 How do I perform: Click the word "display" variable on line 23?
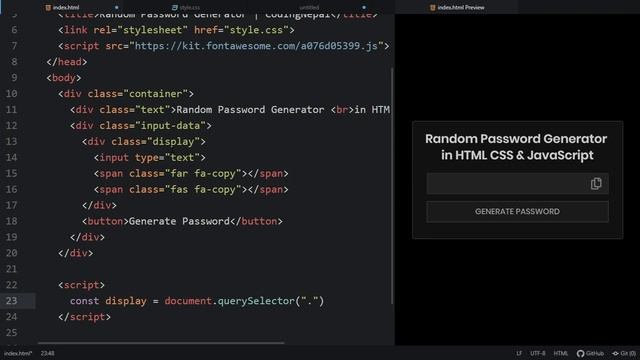coord(126,301)
